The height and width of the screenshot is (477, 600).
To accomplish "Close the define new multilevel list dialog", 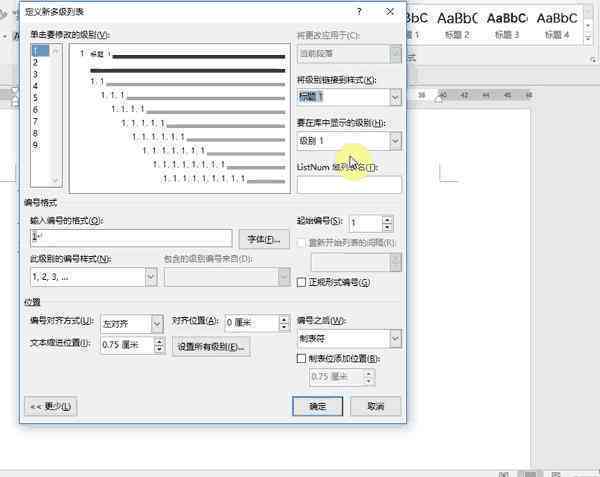I will 390,12.
